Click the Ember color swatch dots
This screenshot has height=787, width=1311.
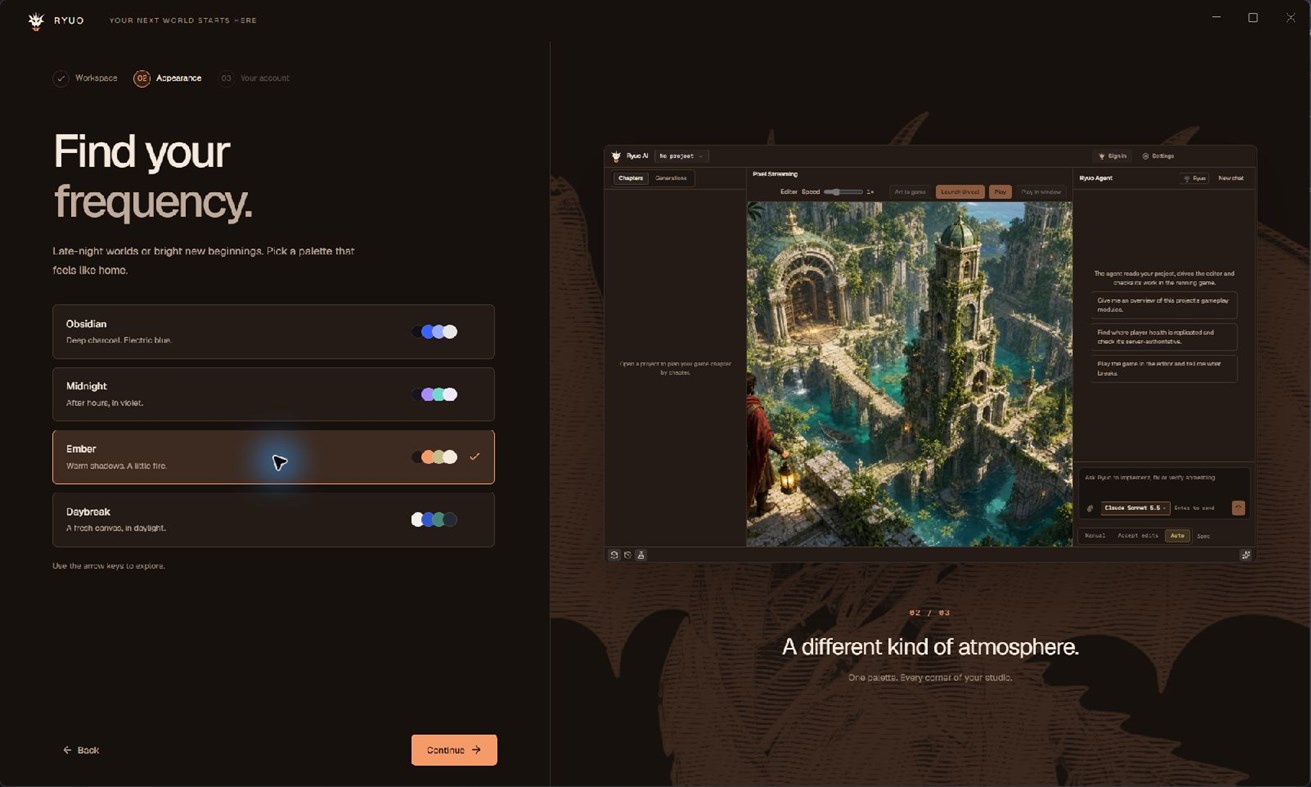[434, 457]
